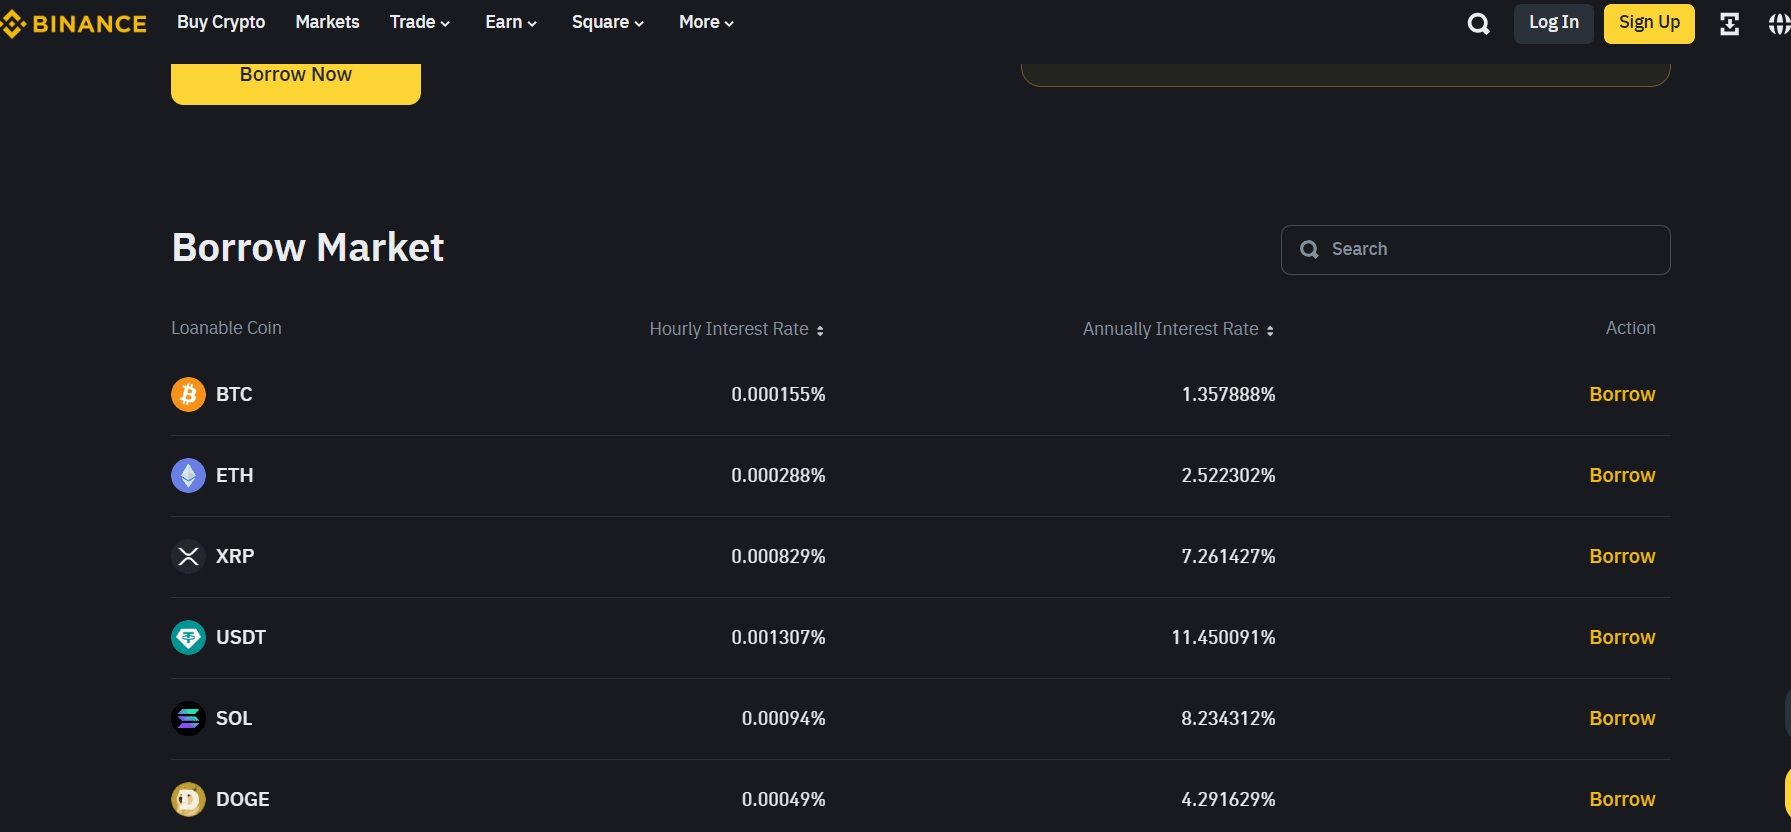This screenshot has height=832, width=1791.
Task: Click the XRP coin icon
Action: coord(188,556)
